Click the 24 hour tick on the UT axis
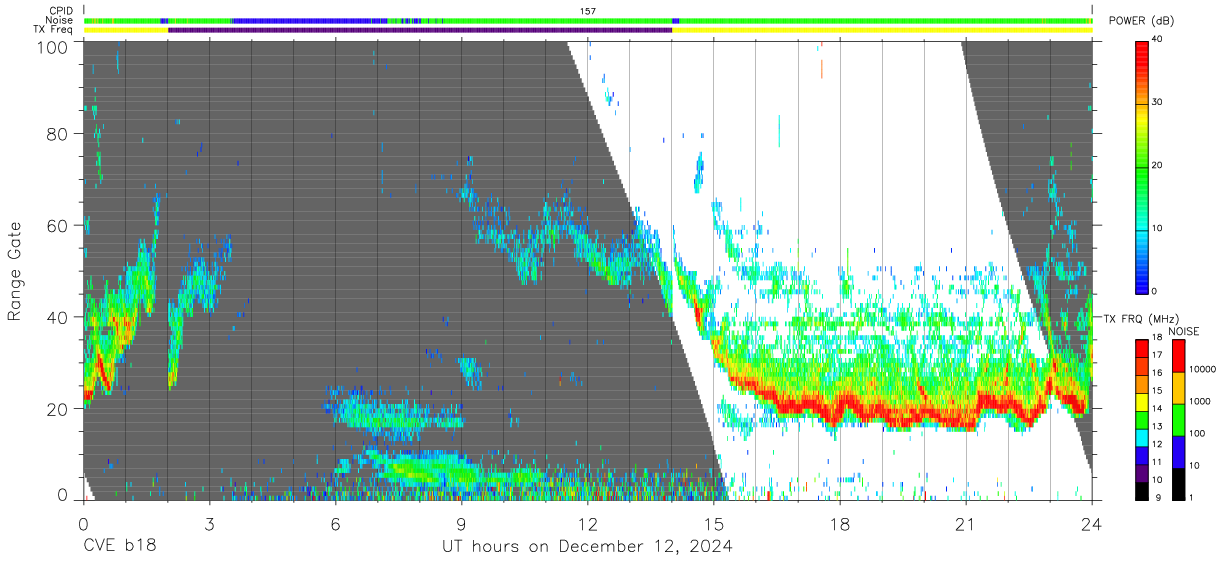Screen dimensions: 1228x567 coord(1091,522)
